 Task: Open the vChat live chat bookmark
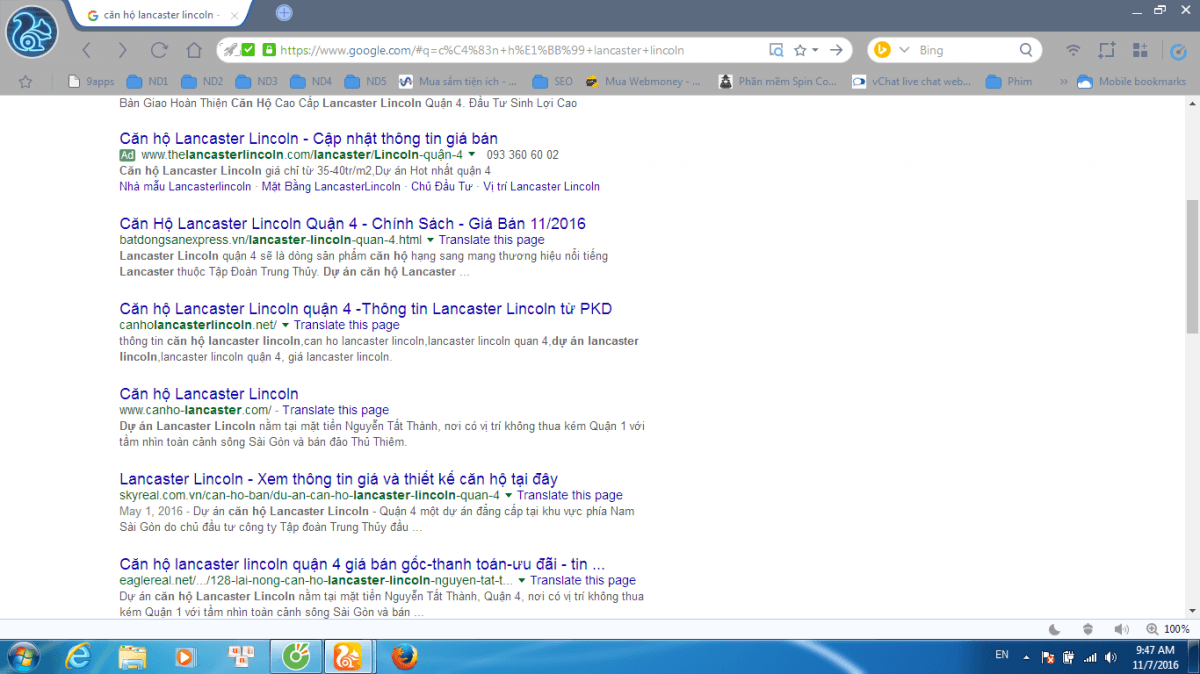[x=911, y=82]
